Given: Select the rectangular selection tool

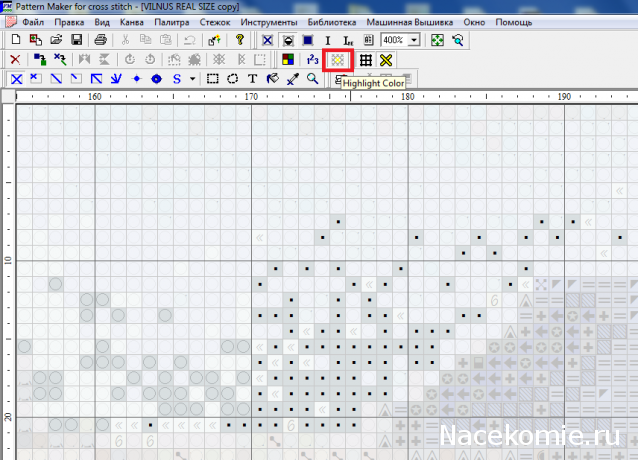Looking at the screenshot, I should [x=213, y=78].
